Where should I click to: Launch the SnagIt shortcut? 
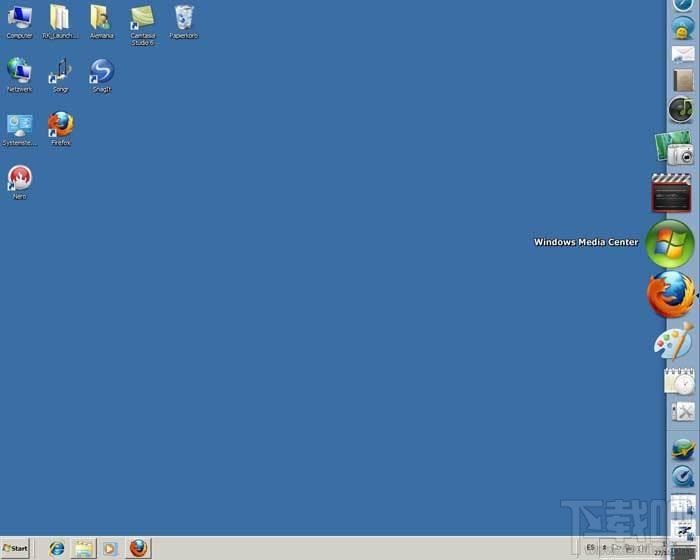(x=102, y=75)
